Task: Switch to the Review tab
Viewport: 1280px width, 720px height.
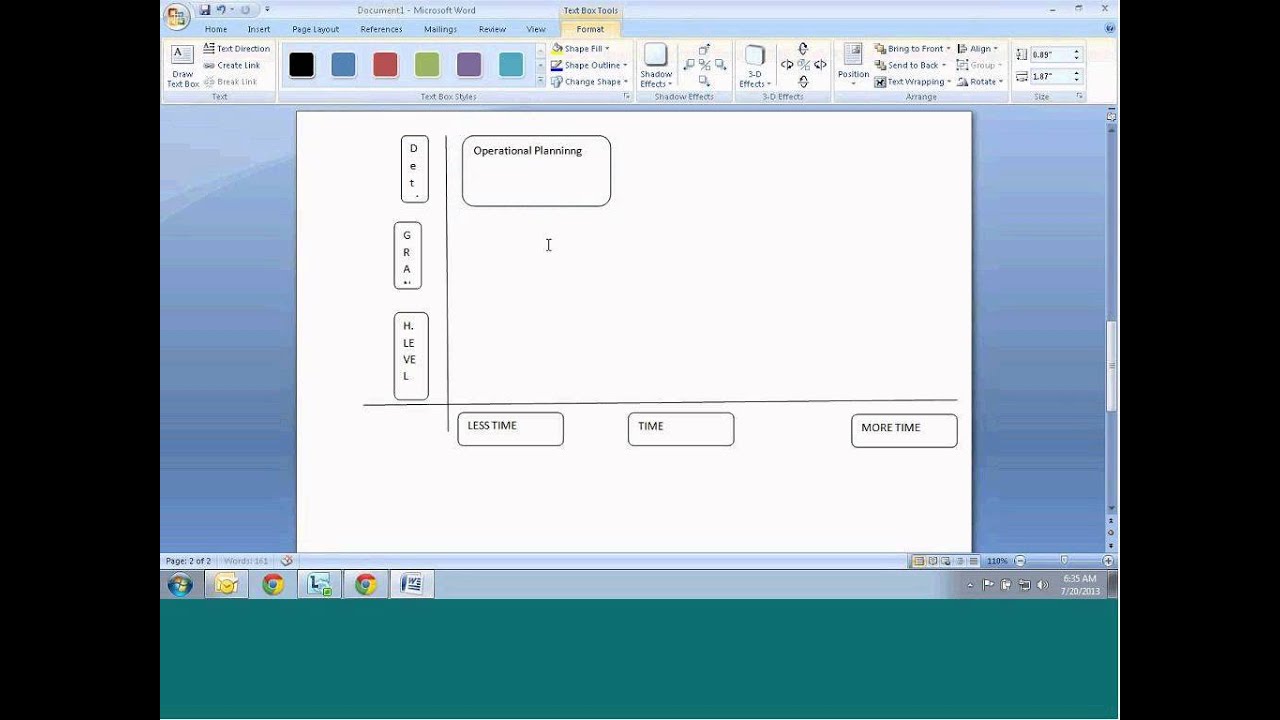Action: (492, 29)
